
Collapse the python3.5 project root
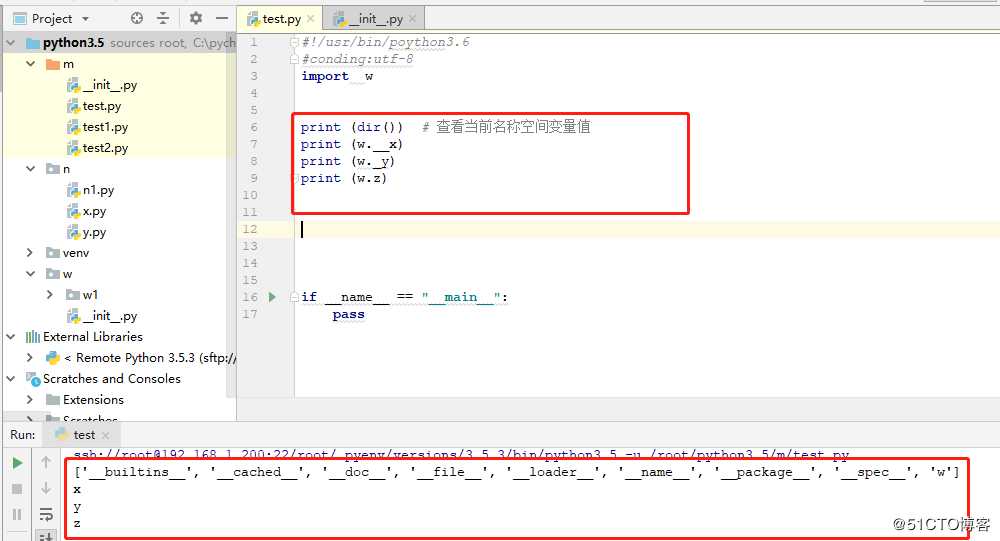click(x=11, y=43)
